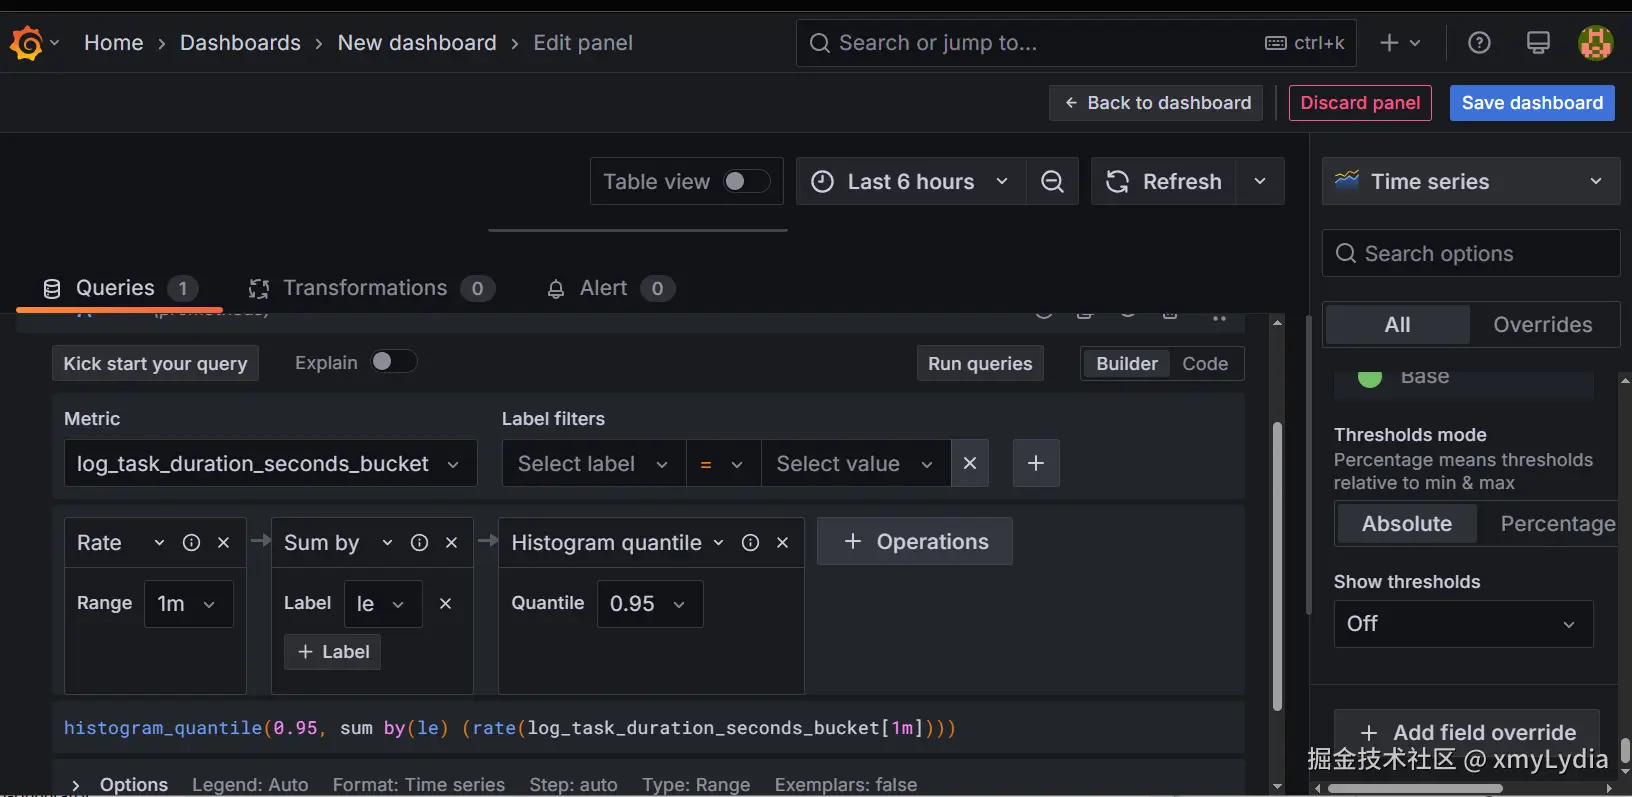This screenshot has height=797, width=1632.
Task: Open the Time series visualization picker
Action: [x=1470, y=181]
